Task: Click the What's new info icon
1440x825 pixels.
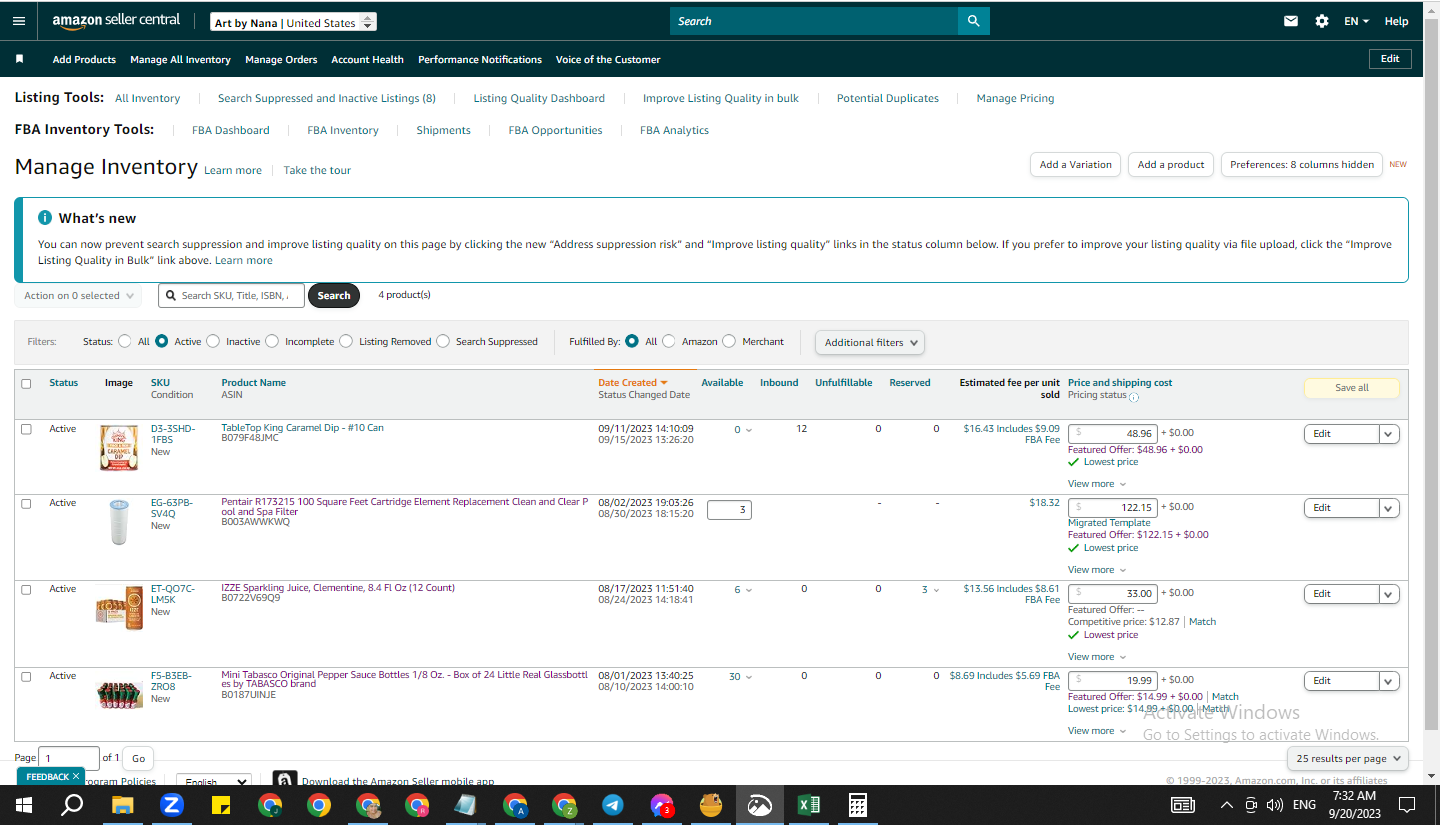Action: coord(45,218)
